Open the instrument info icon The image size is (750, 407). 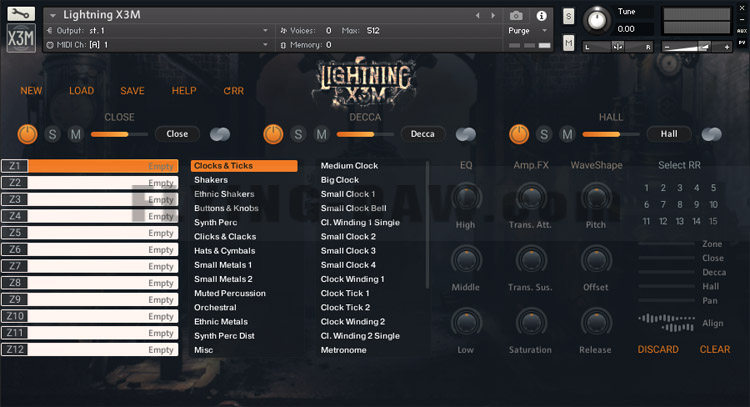[x=541, y=16]
